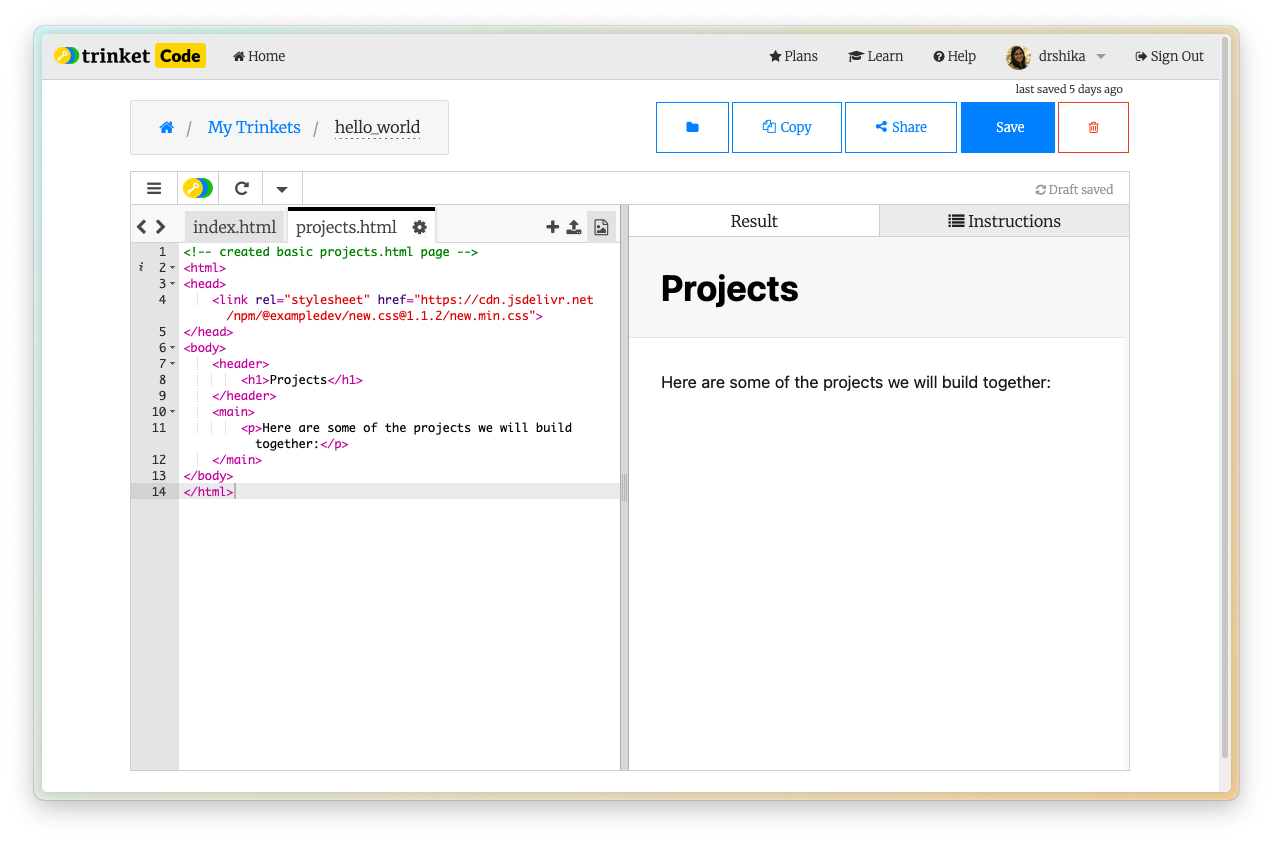This screenshot has height=842, width=1273.
Task: Delete trinket using red trash button
Action: tap(1093, 127)
